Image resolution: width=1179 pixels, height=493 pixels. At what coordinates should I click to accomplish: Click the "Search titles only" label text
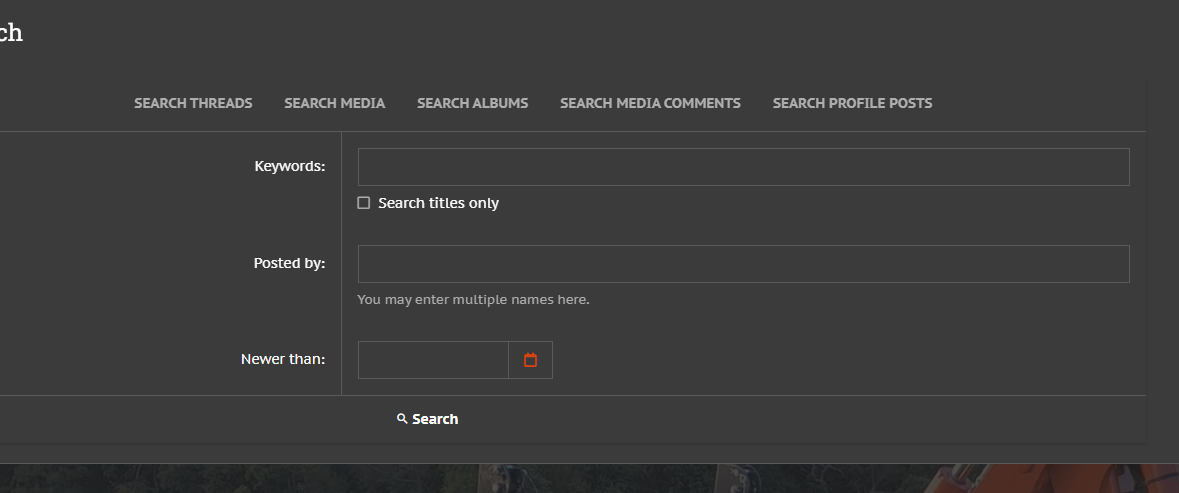pos(438,203)
